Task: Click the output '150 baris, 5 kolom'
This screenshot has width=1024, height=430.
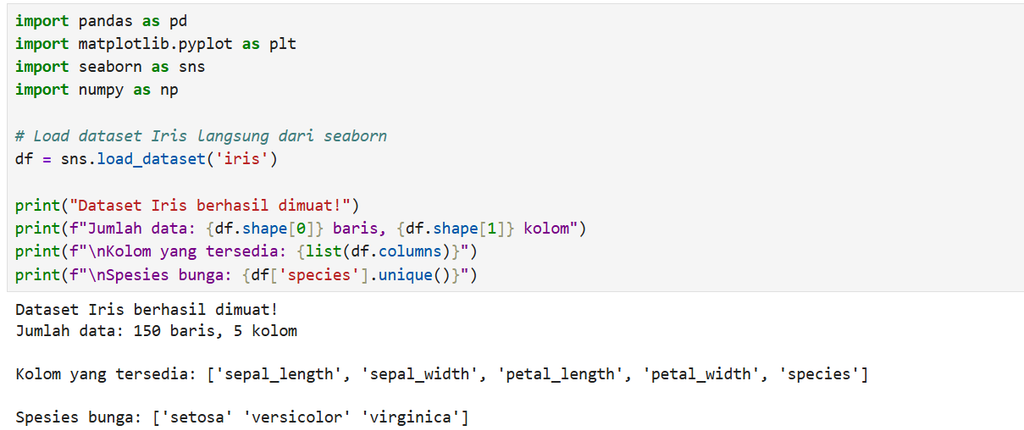Action: pos(215,331)
